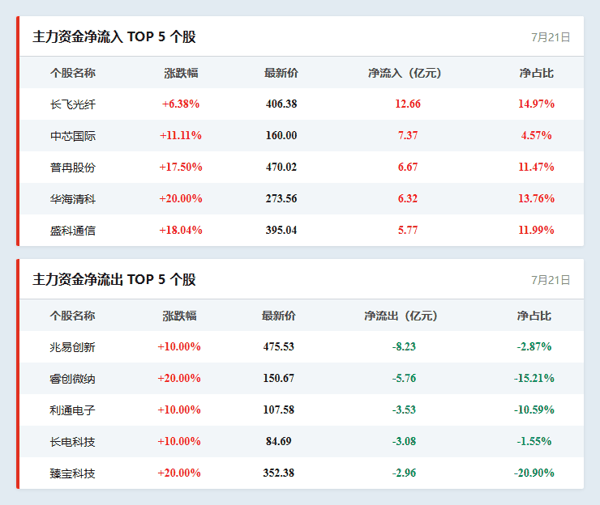Image resolution: width=600 pixels, height=505 pixels.
Task: Open 盛科通信 stock entry
Action: click(x=73, y=230)
